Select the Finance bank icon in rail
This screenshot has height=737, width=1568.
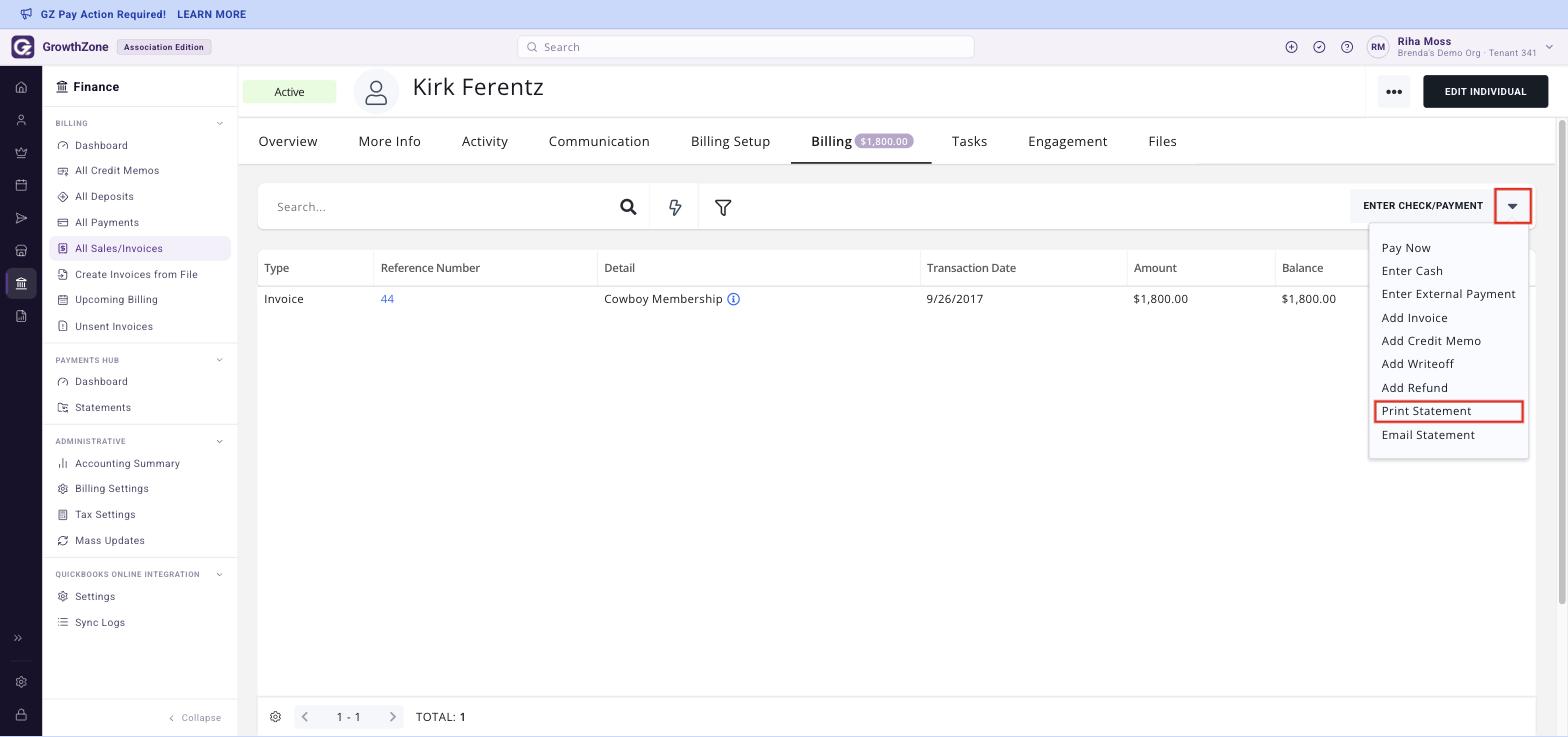21,283
